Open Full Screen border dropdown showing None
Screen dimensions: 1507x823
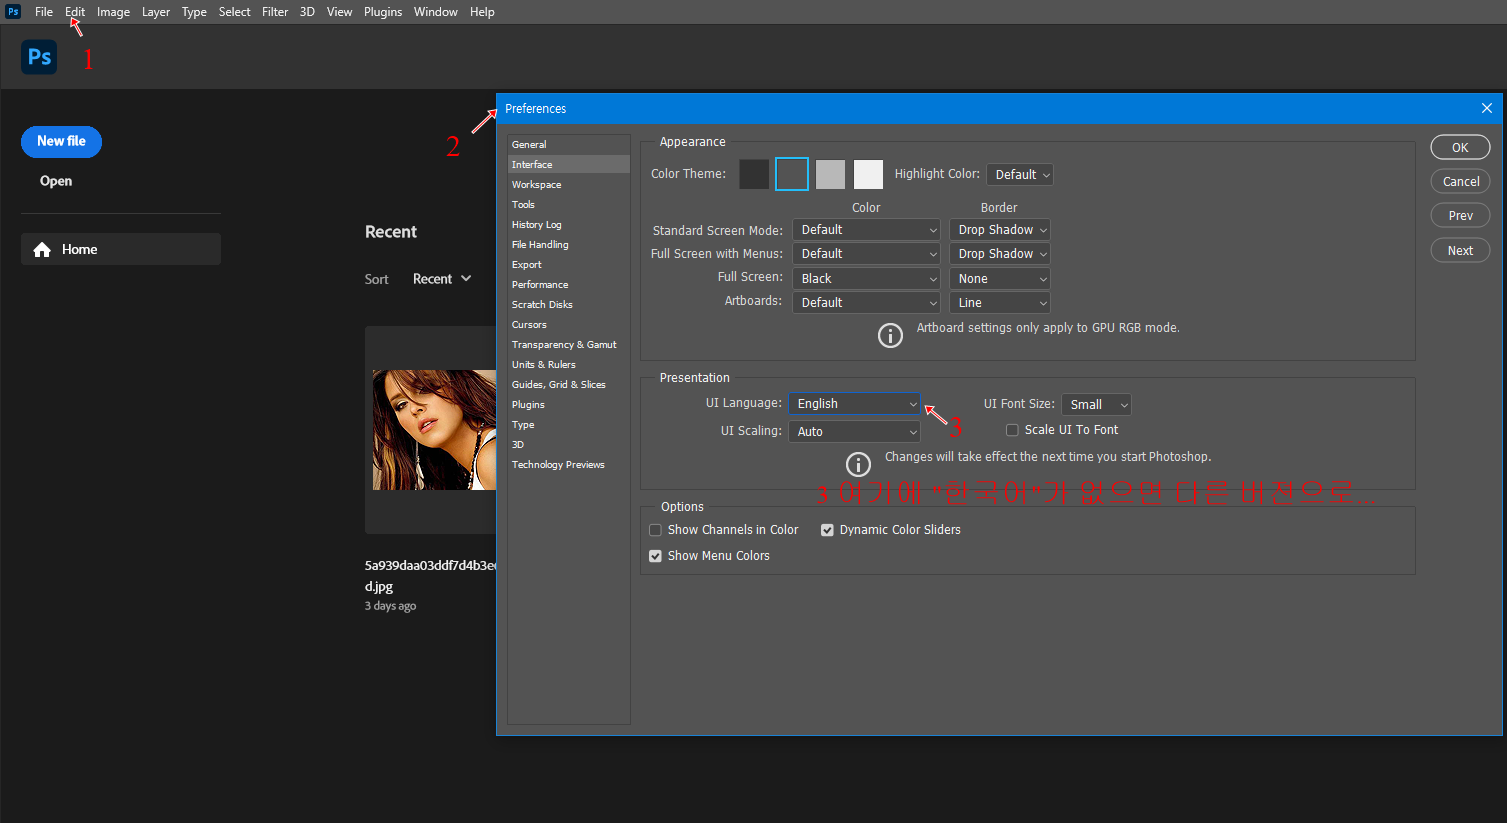(x=1000, y=279)
